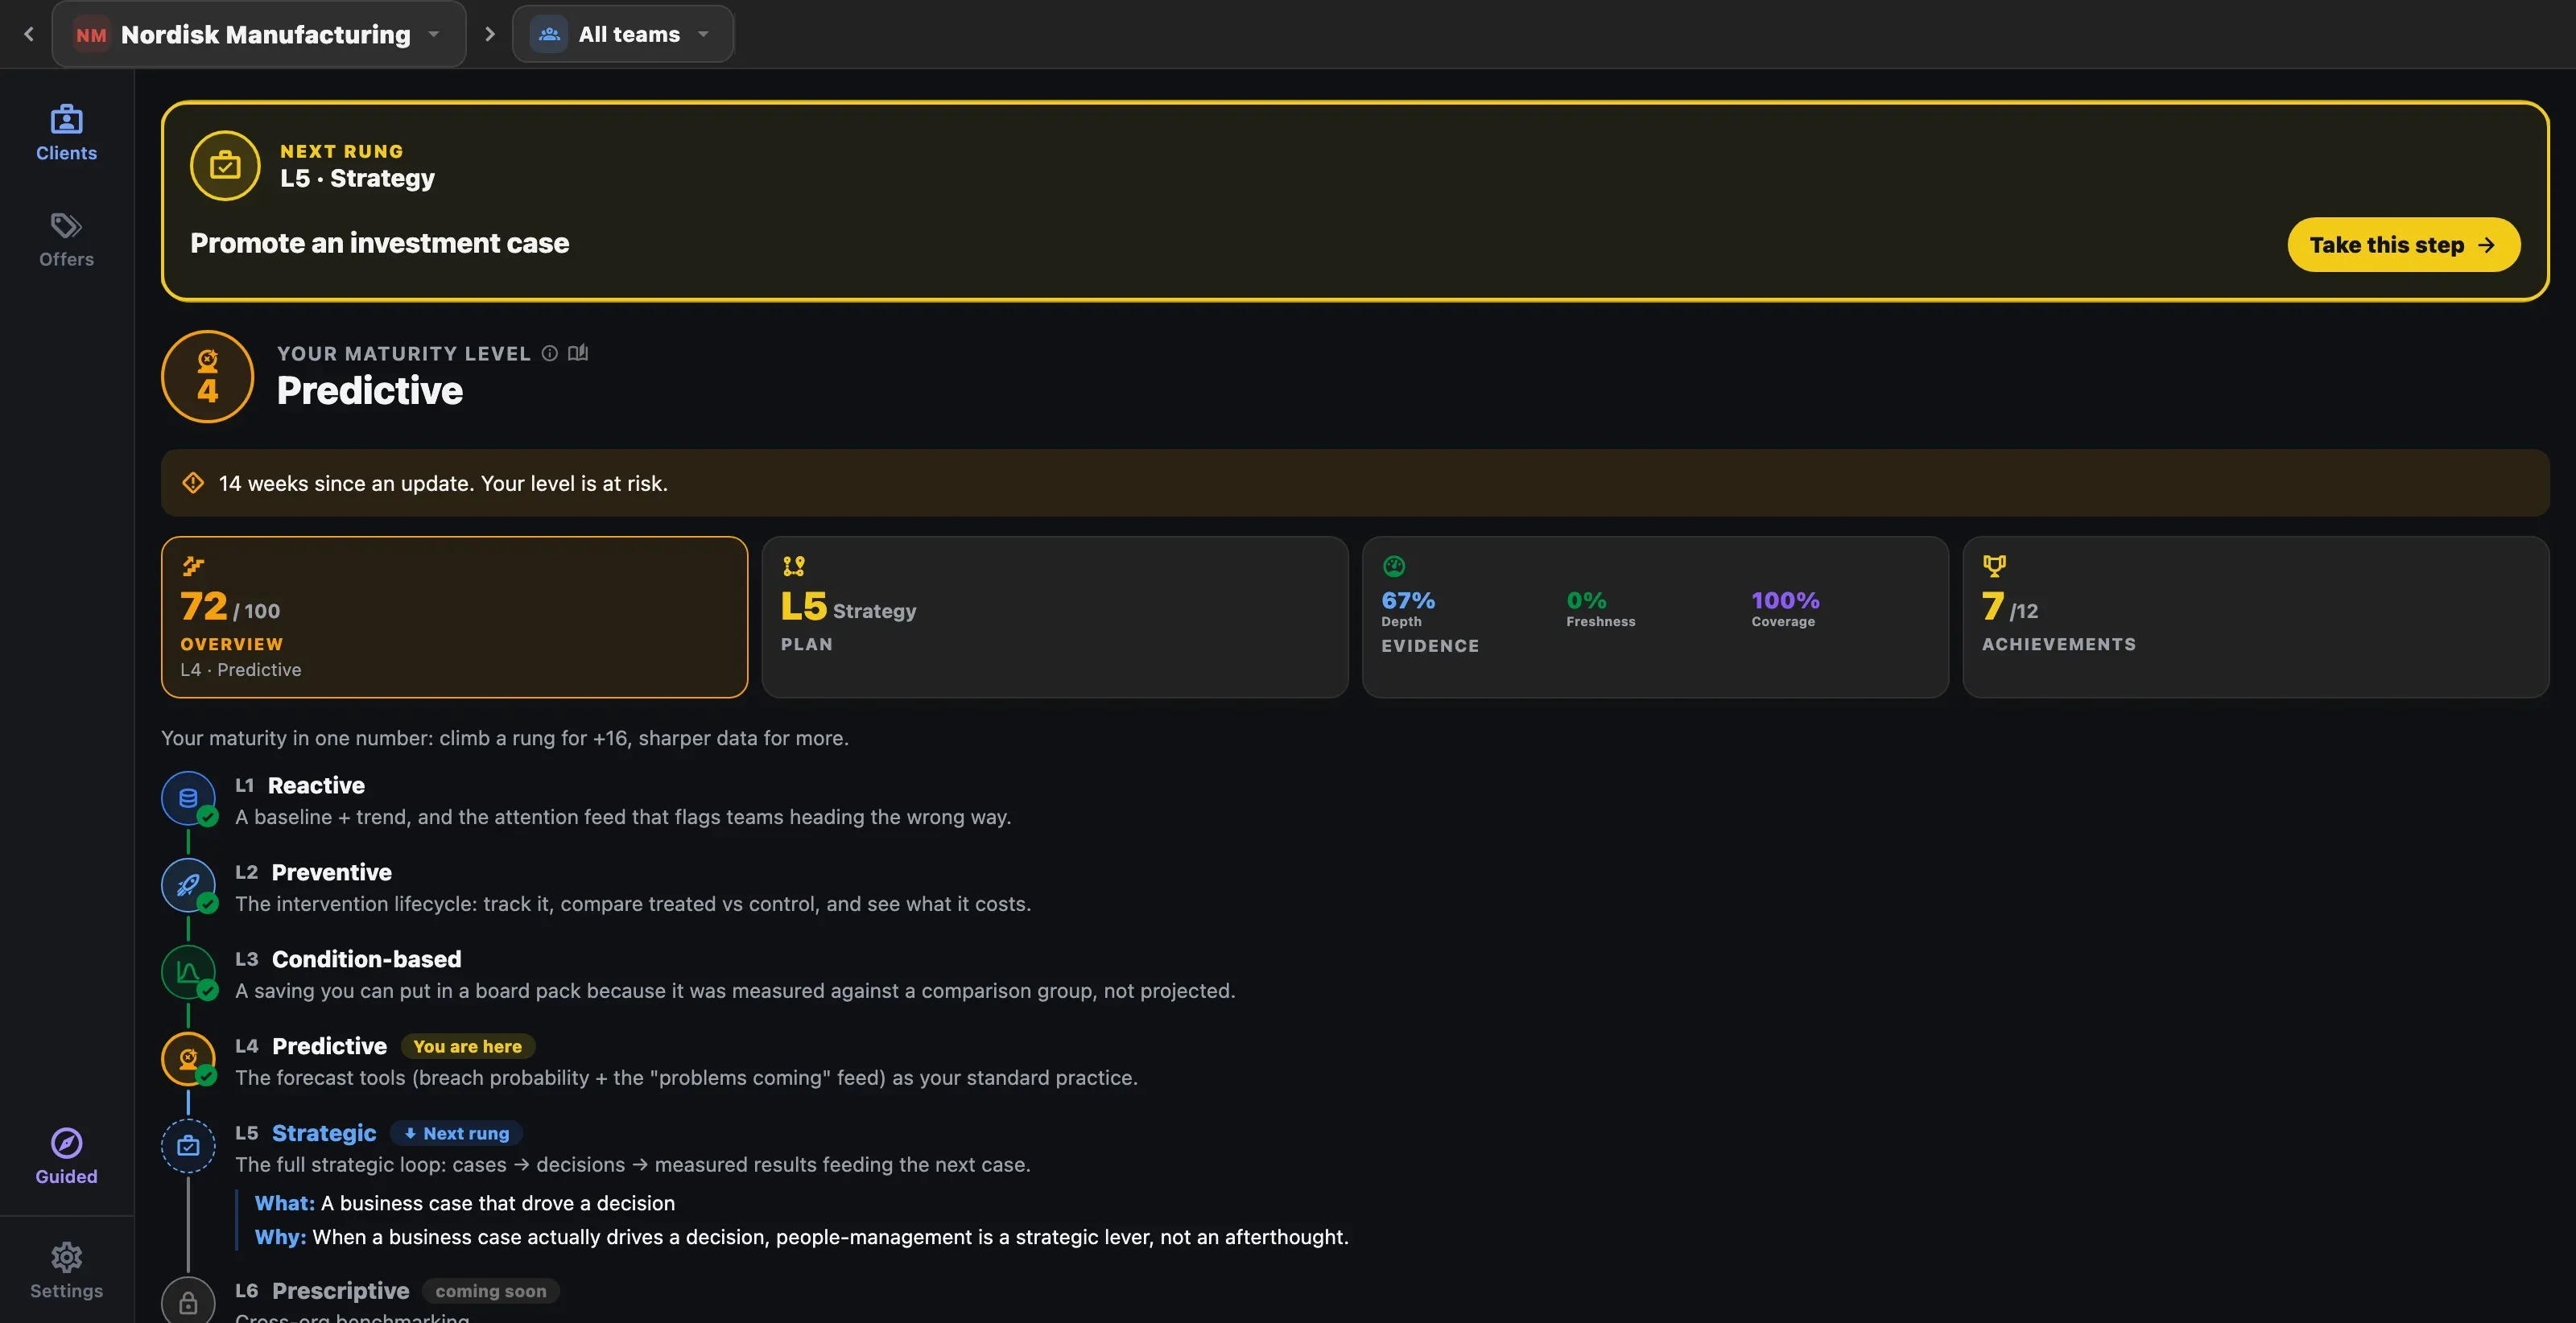
Task: Click the breadcrumb right chevron
Action: [489, 34]
